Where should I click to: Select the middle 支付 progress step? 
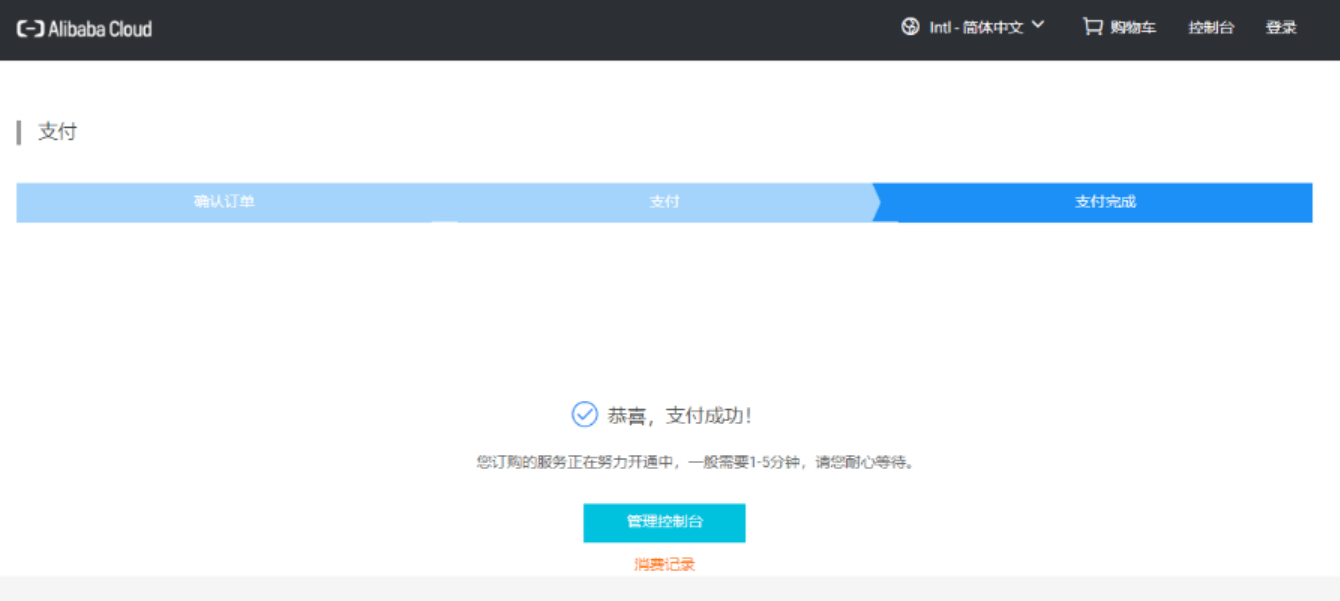point(664,202)
